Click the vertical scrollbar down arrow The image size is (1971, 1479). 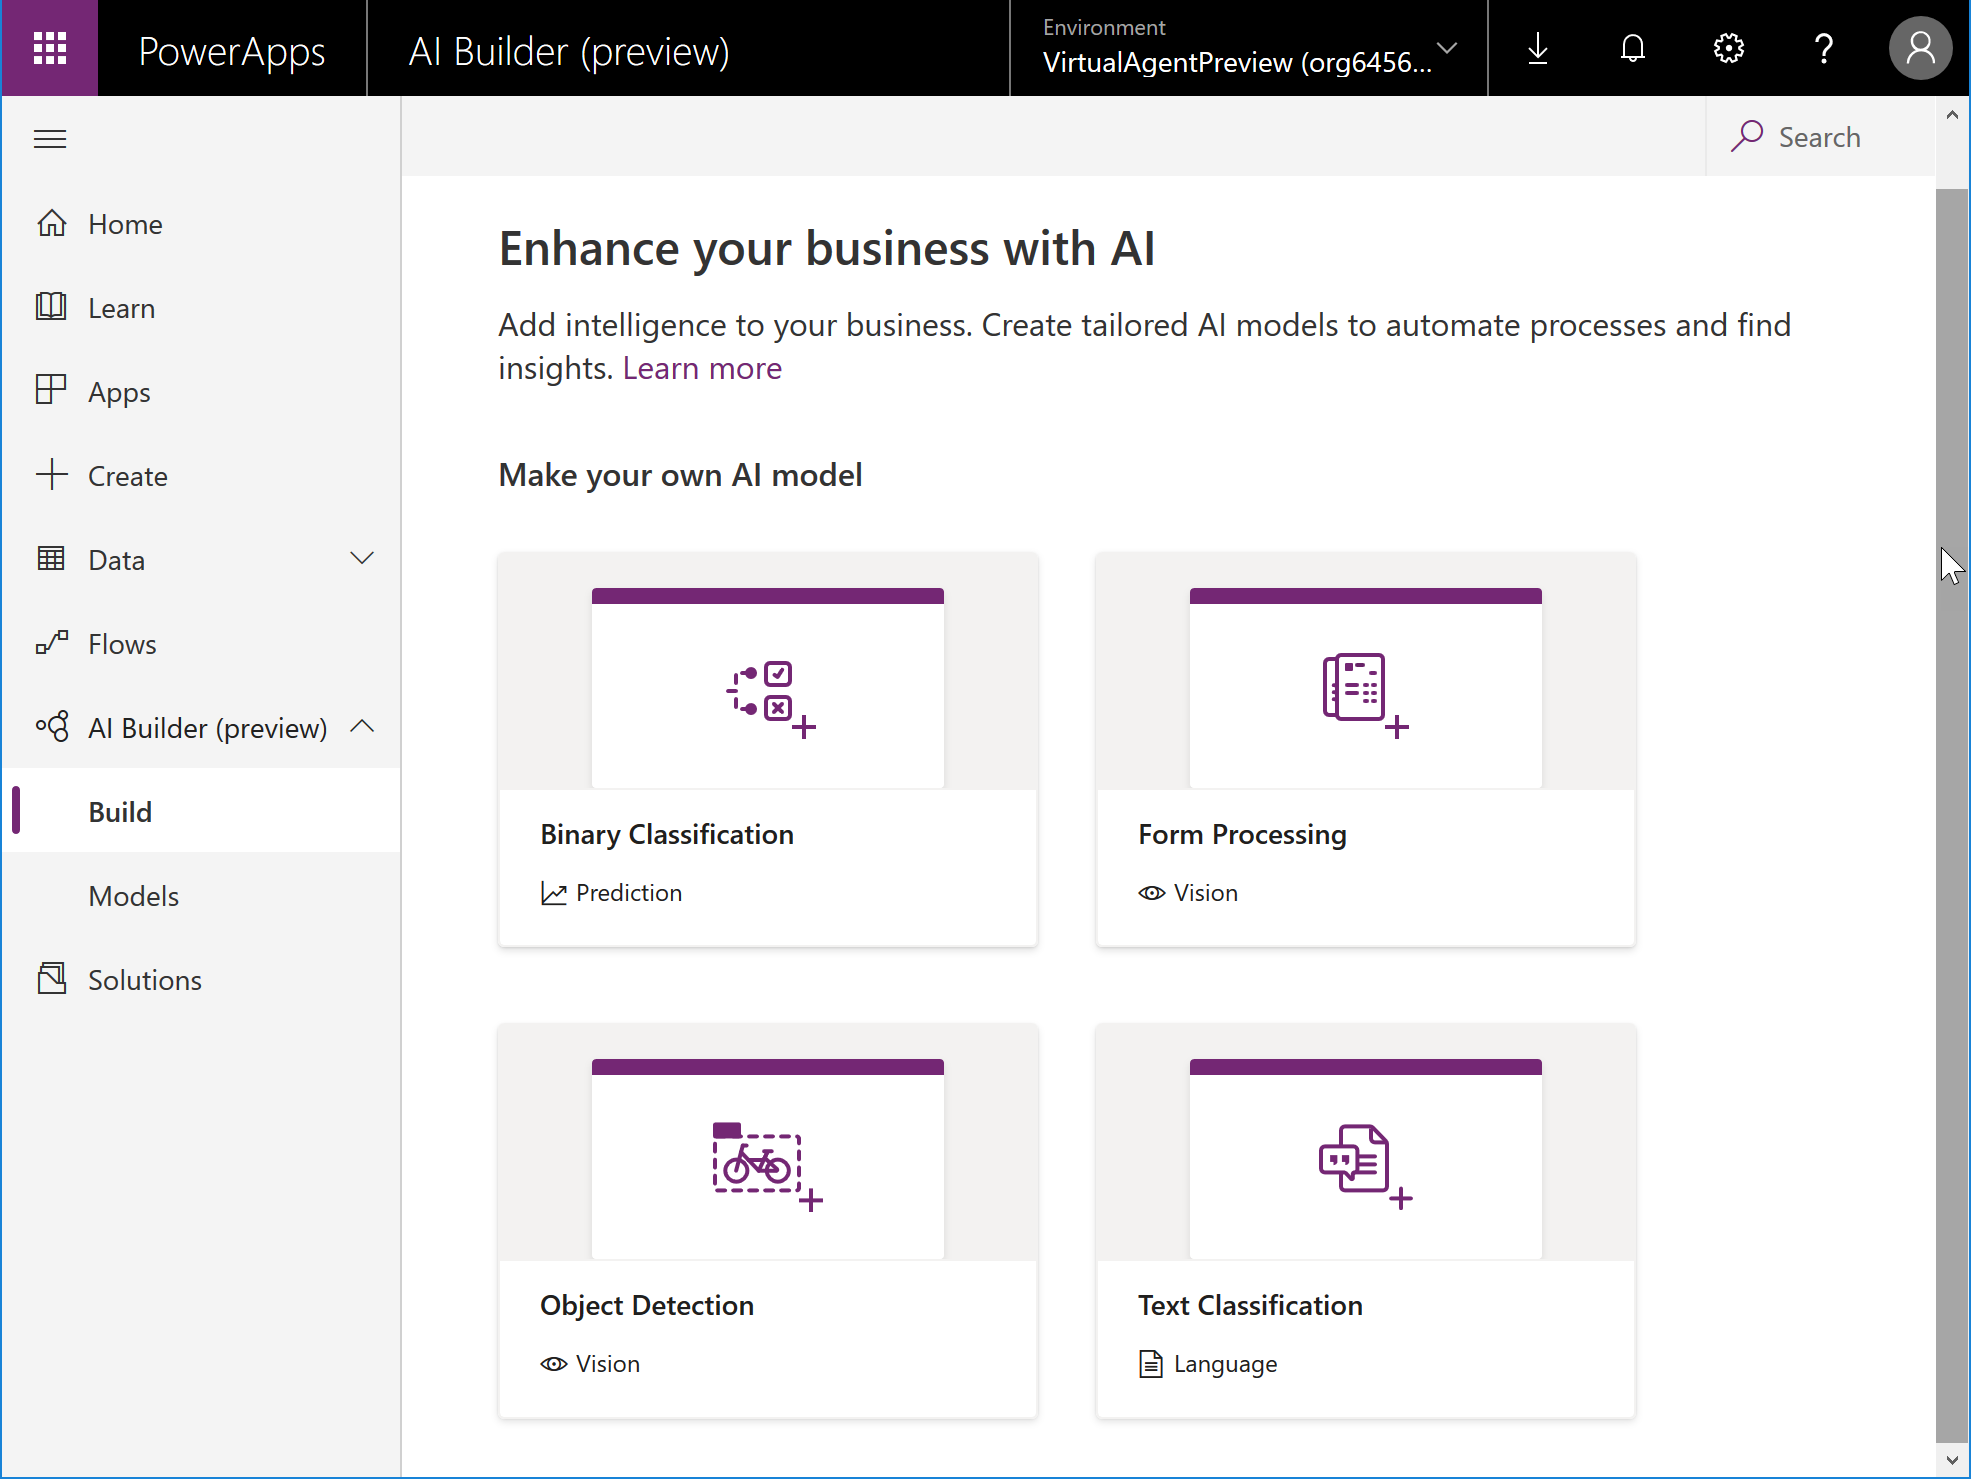[x=1952, y=1460]
